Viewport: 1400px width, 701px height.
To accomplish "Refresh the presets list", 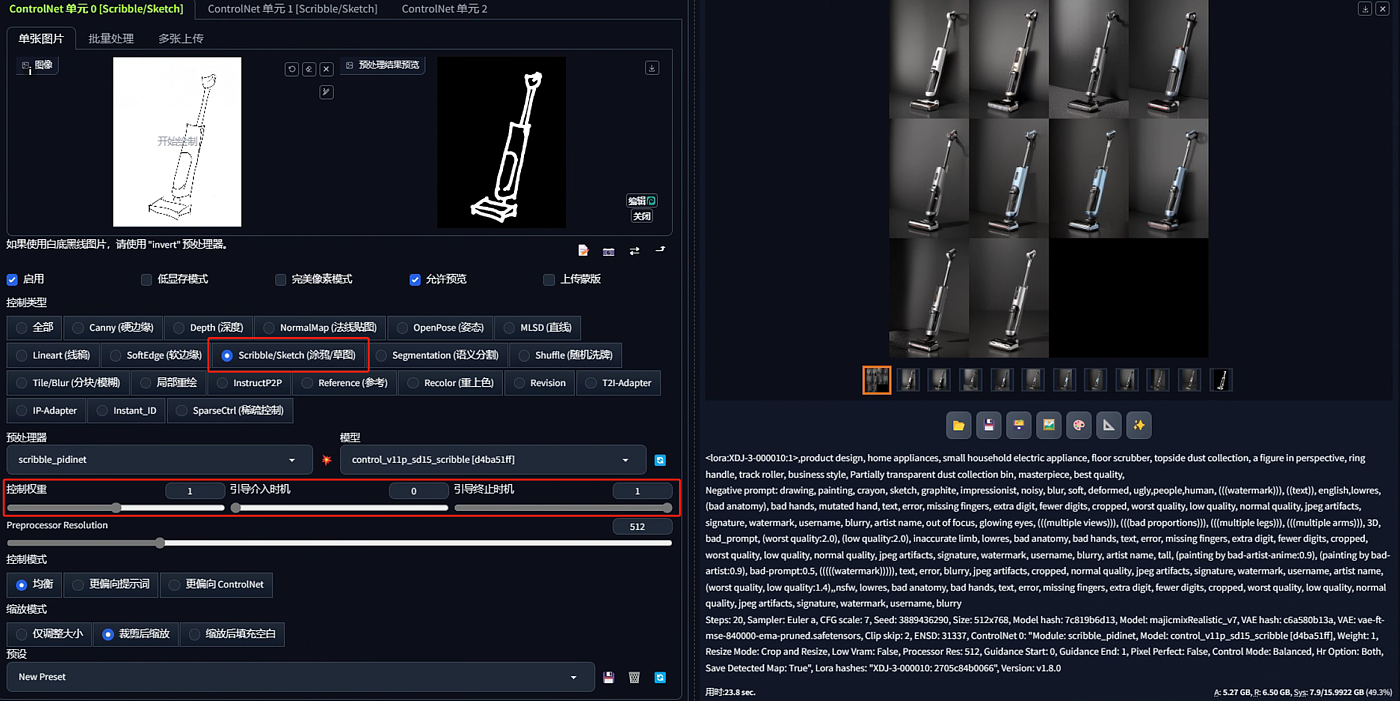I will (x=660, y=677).
